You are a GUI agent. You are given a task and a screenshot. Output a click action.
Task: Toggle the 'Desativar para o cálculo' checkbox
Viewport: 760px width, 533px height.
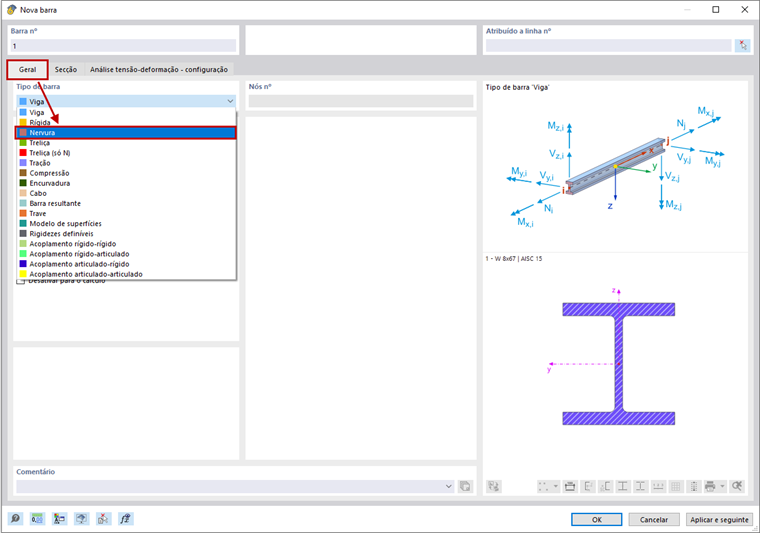(20, 282)
